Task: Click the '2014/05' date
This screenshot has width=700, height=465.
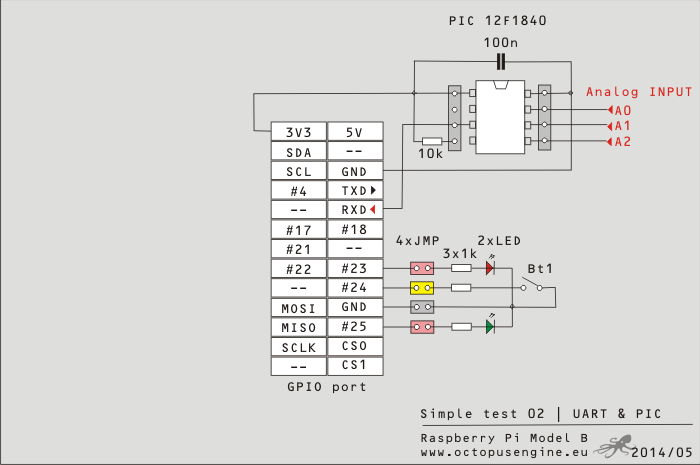Action: pyautogui.click(x=662, y=453)
